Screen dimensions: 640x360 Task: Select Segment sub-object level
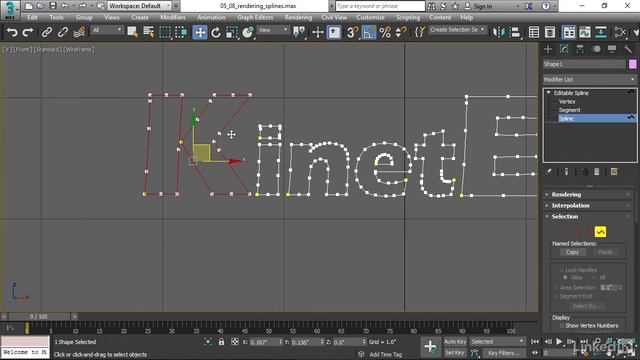[x=569, y=110]
